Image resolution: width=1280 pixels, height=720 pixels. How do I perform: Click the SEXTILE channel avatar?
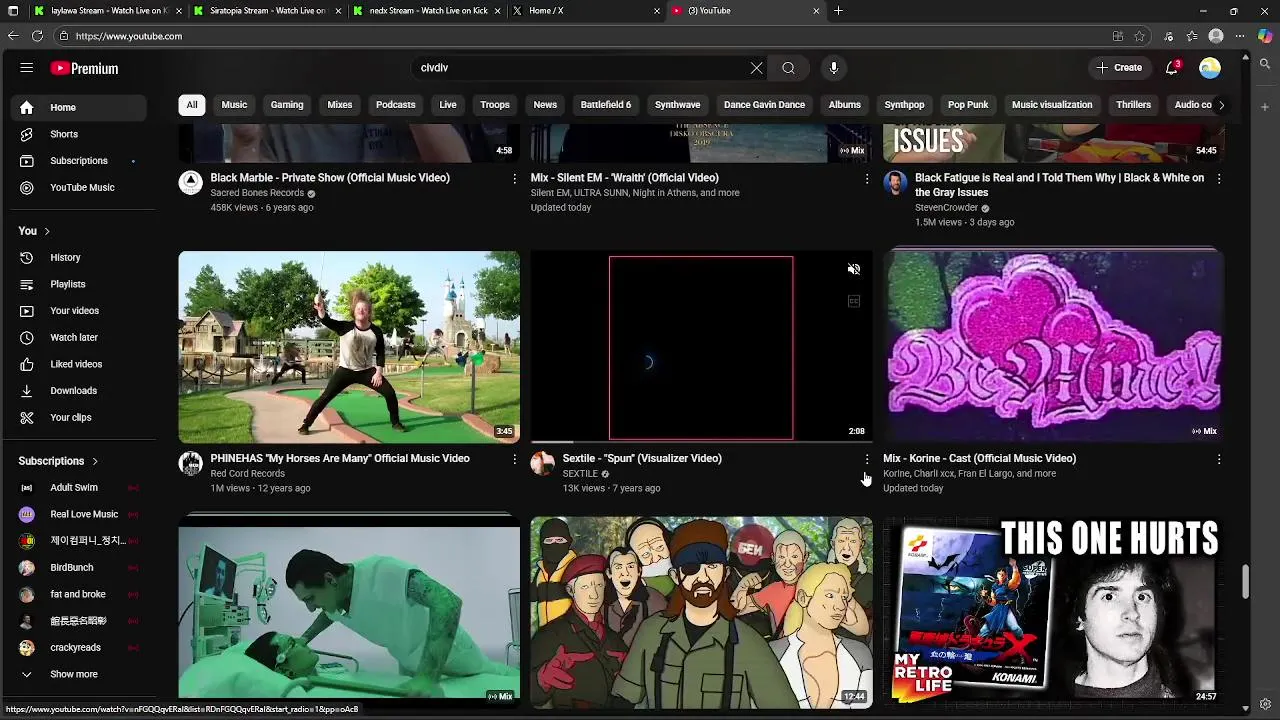pyautogui.click(x=542, y=463)
